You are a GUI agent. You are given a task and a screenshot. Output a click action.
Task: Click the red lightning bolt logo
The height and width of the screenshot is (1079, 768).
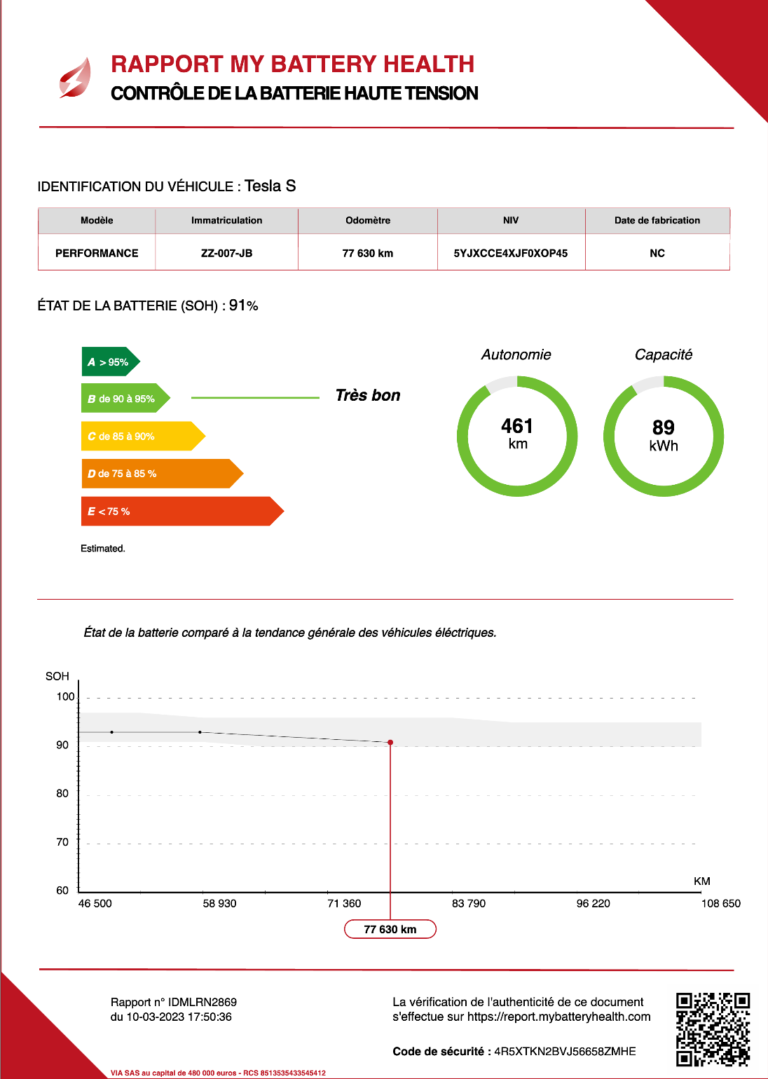click(75, 78)
